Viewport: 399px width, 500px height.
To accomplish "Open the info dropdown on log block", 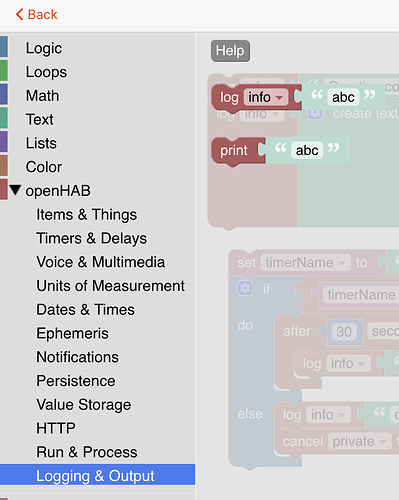I will coord(265,97).
